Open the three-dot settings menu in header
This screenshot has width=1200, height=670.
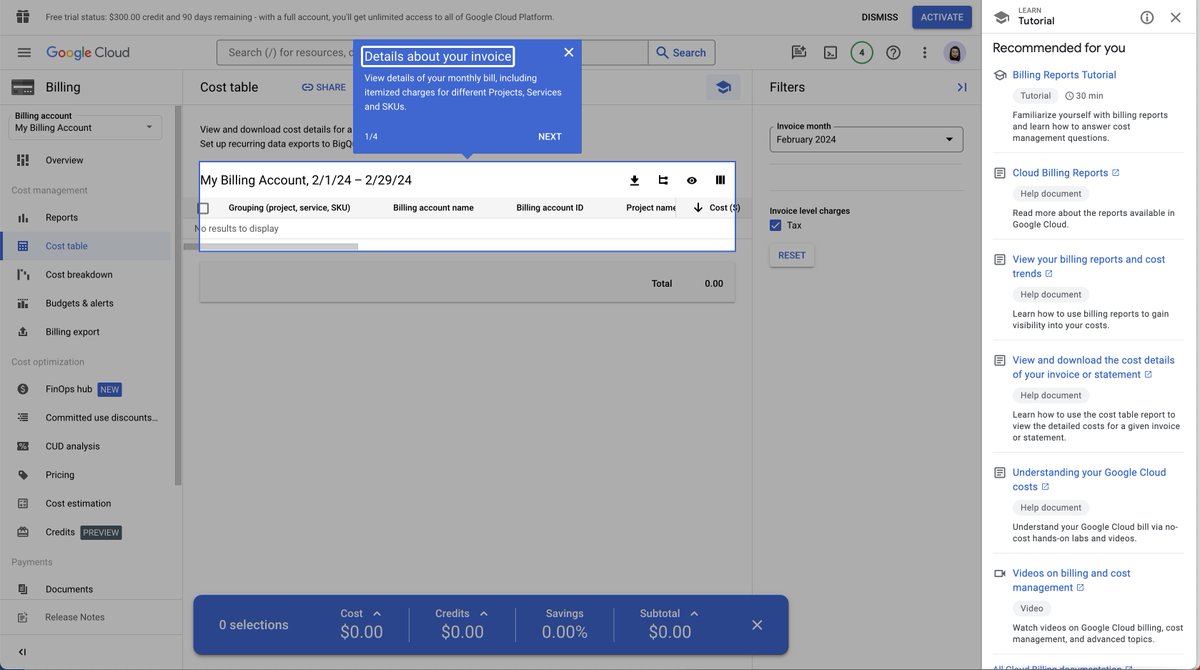pos(924,53)
